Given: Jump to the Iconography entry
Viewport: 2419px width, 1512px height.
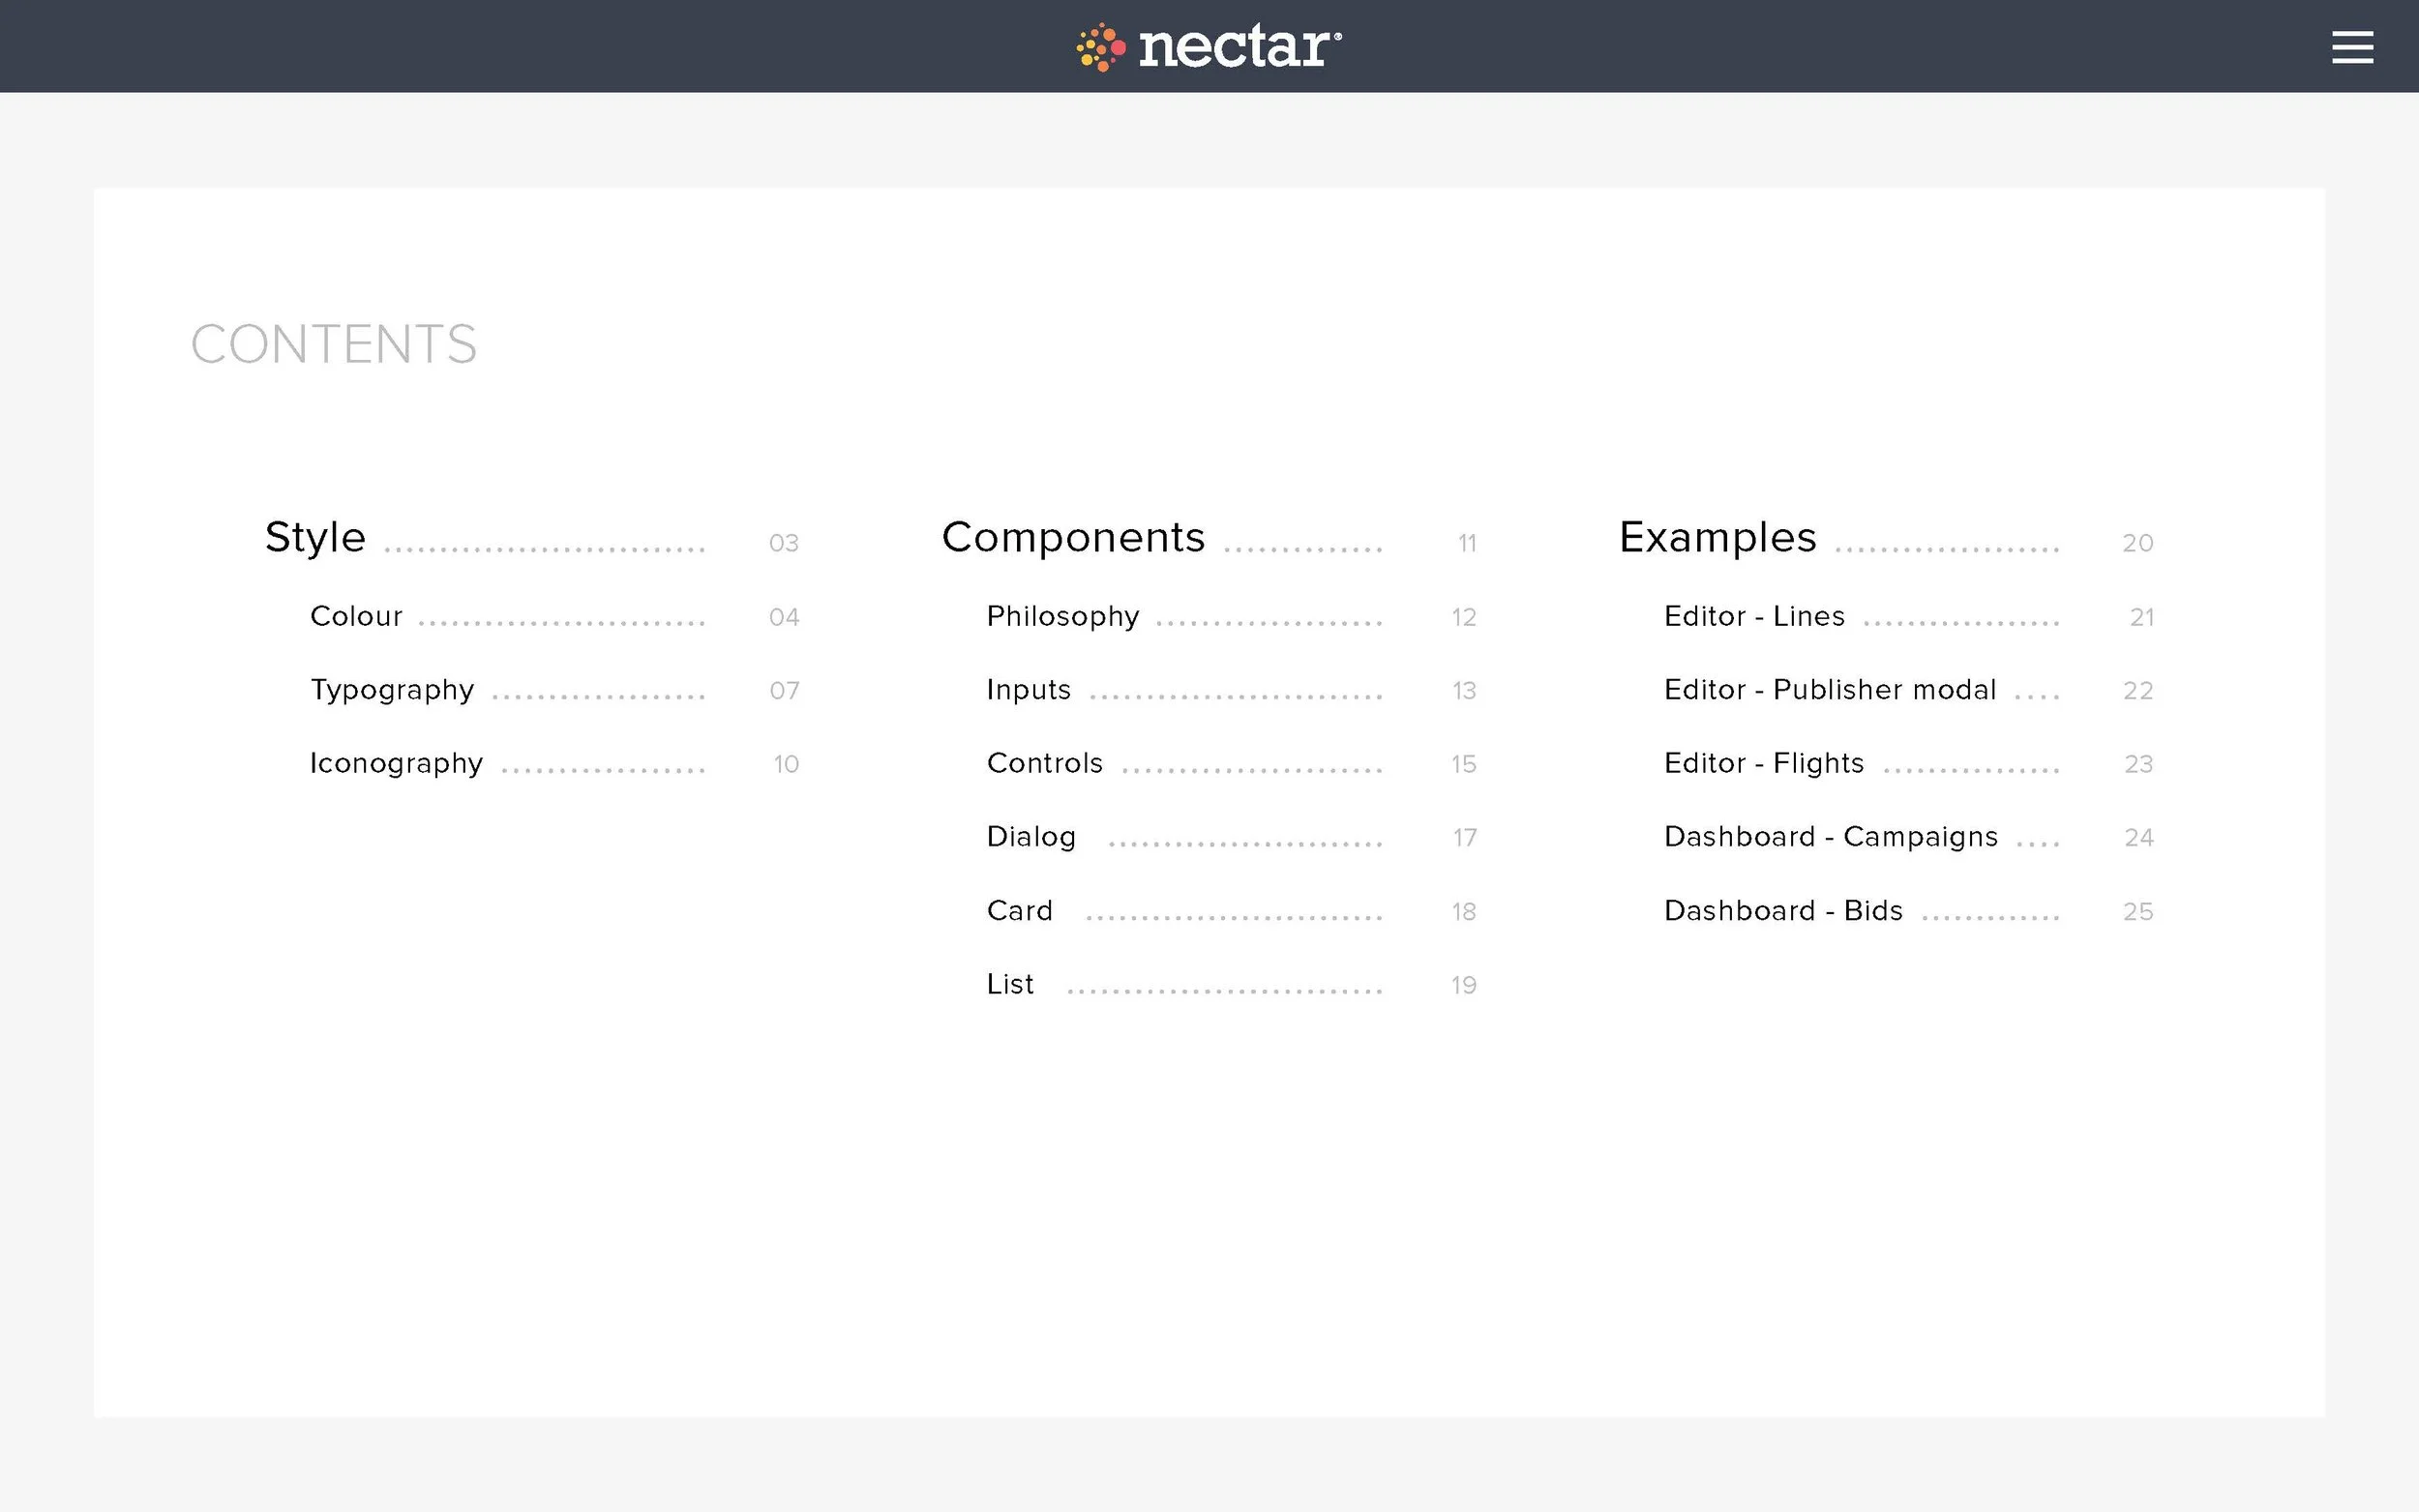Looking at the screenshot, I should (396, 764).
